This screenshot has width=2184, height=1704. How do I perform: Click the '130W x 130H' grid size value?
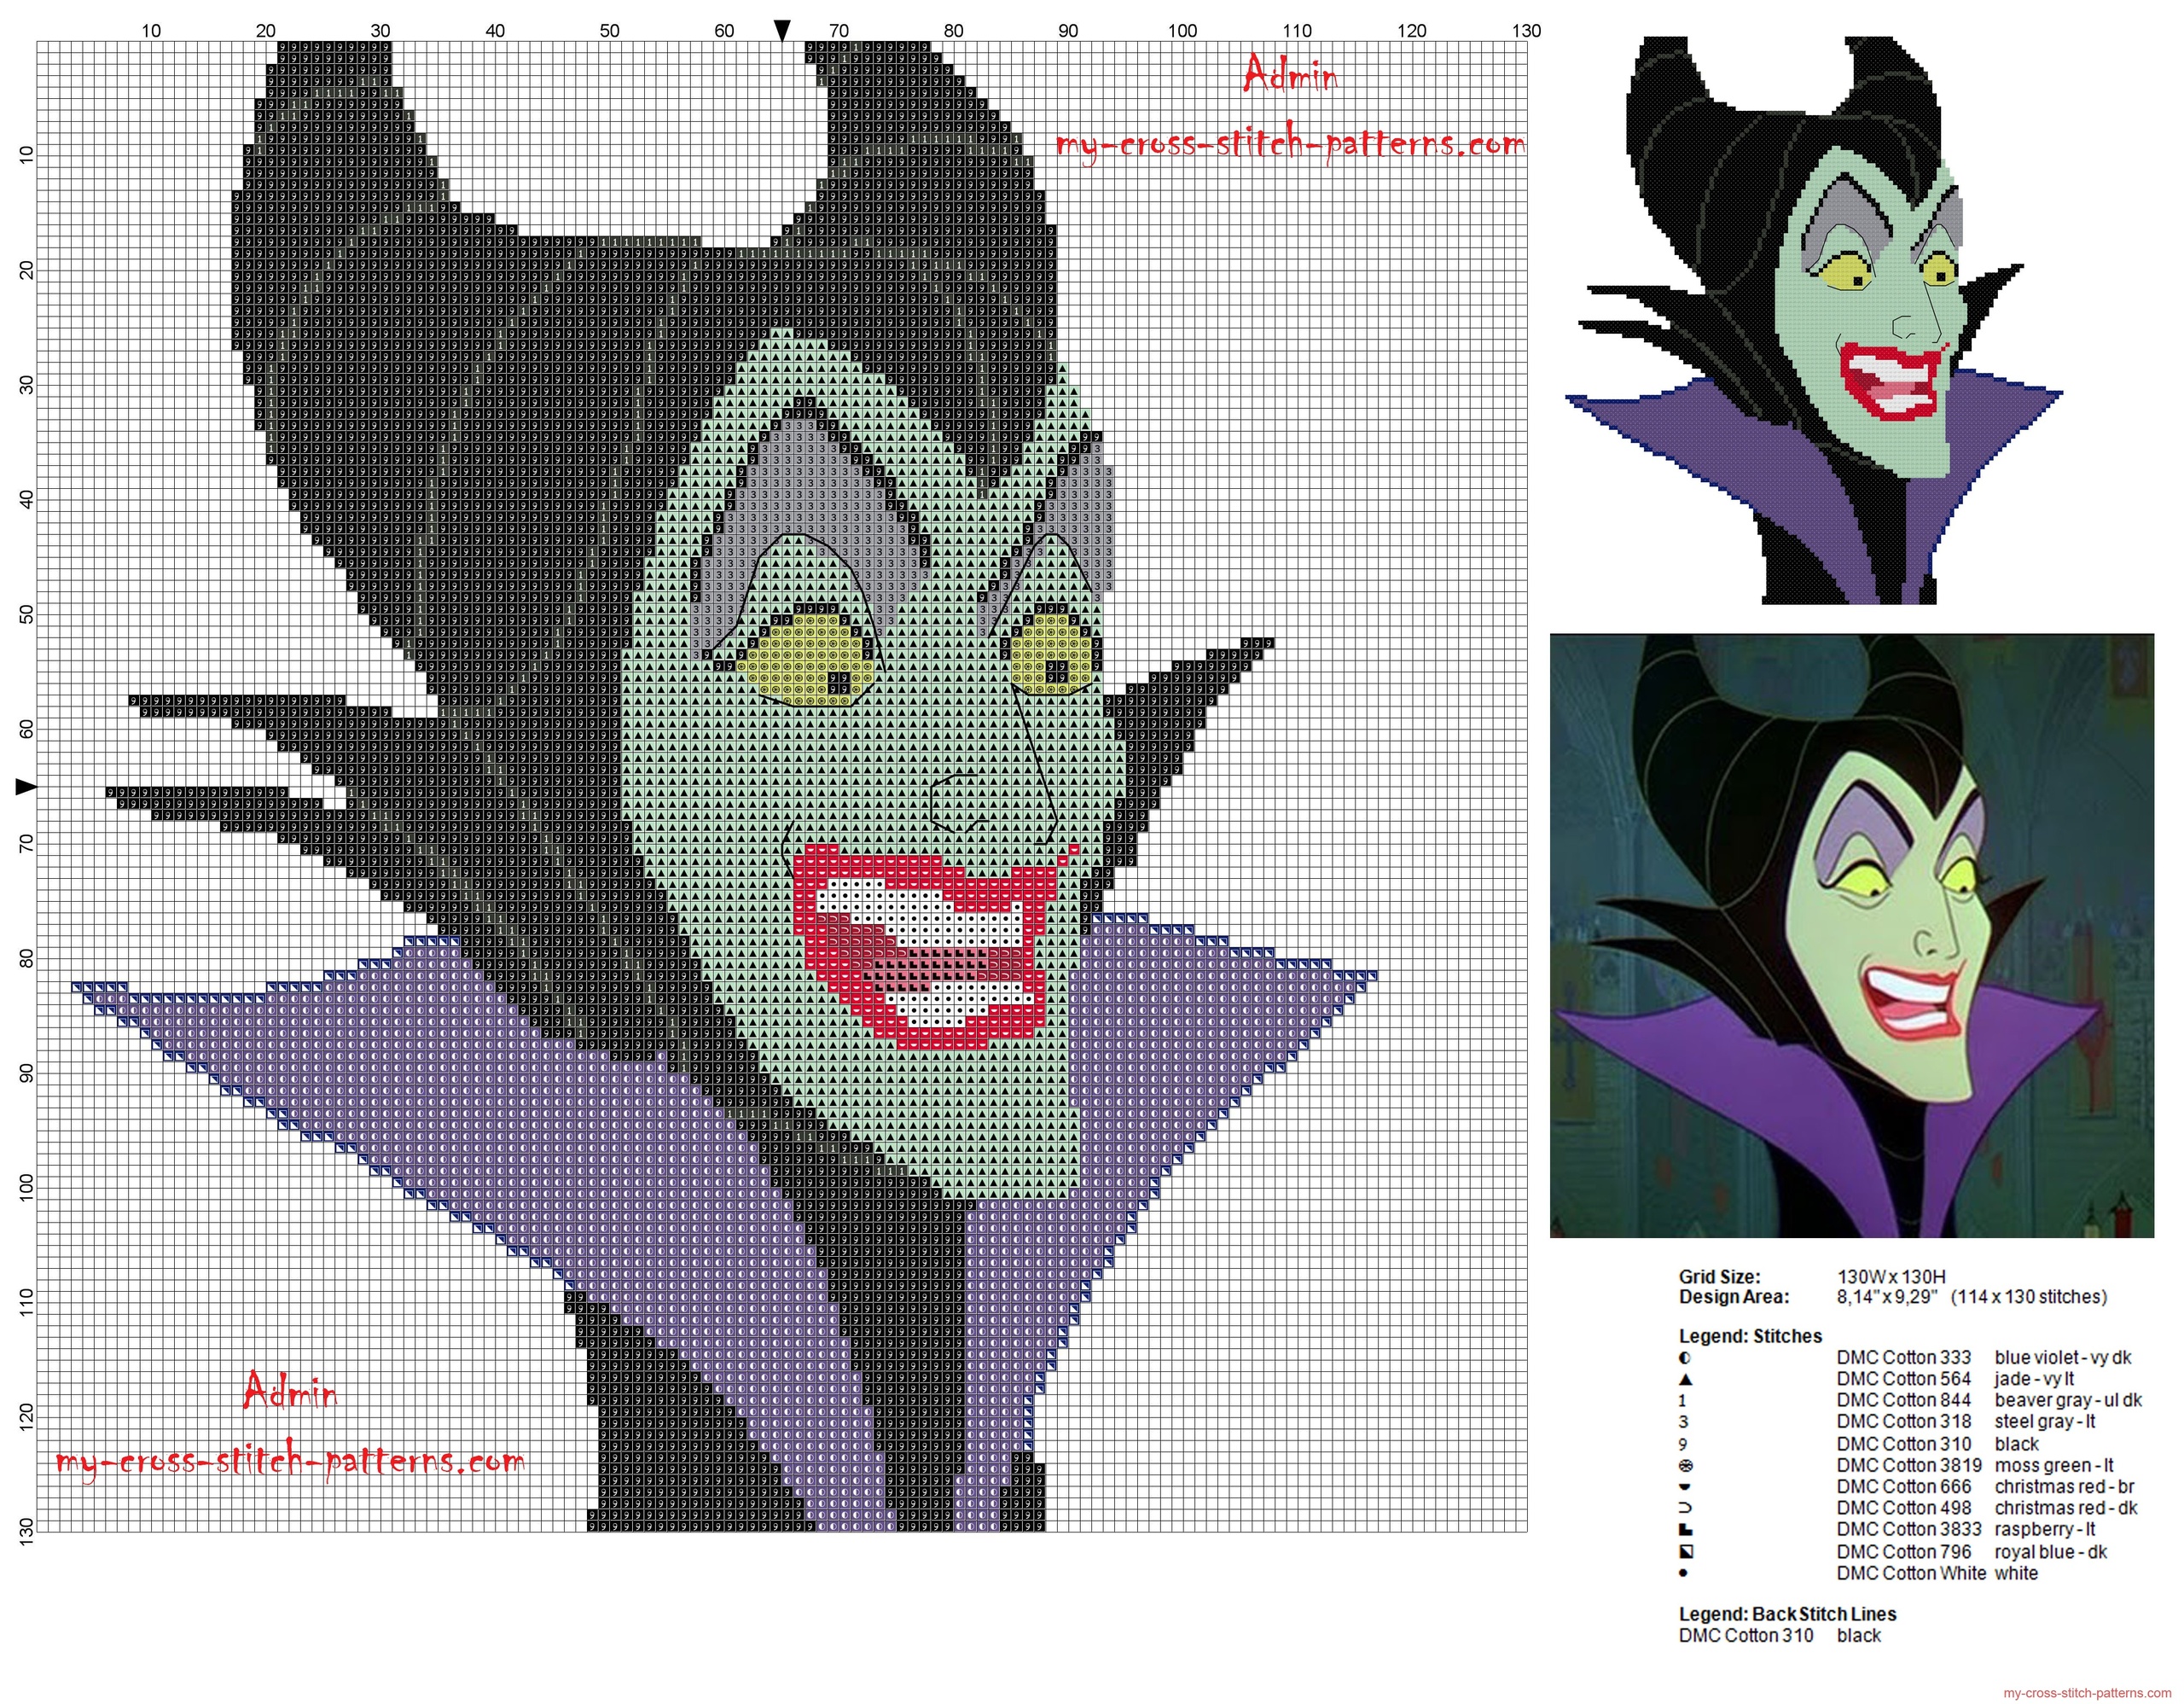[x=1892, y=1276]
